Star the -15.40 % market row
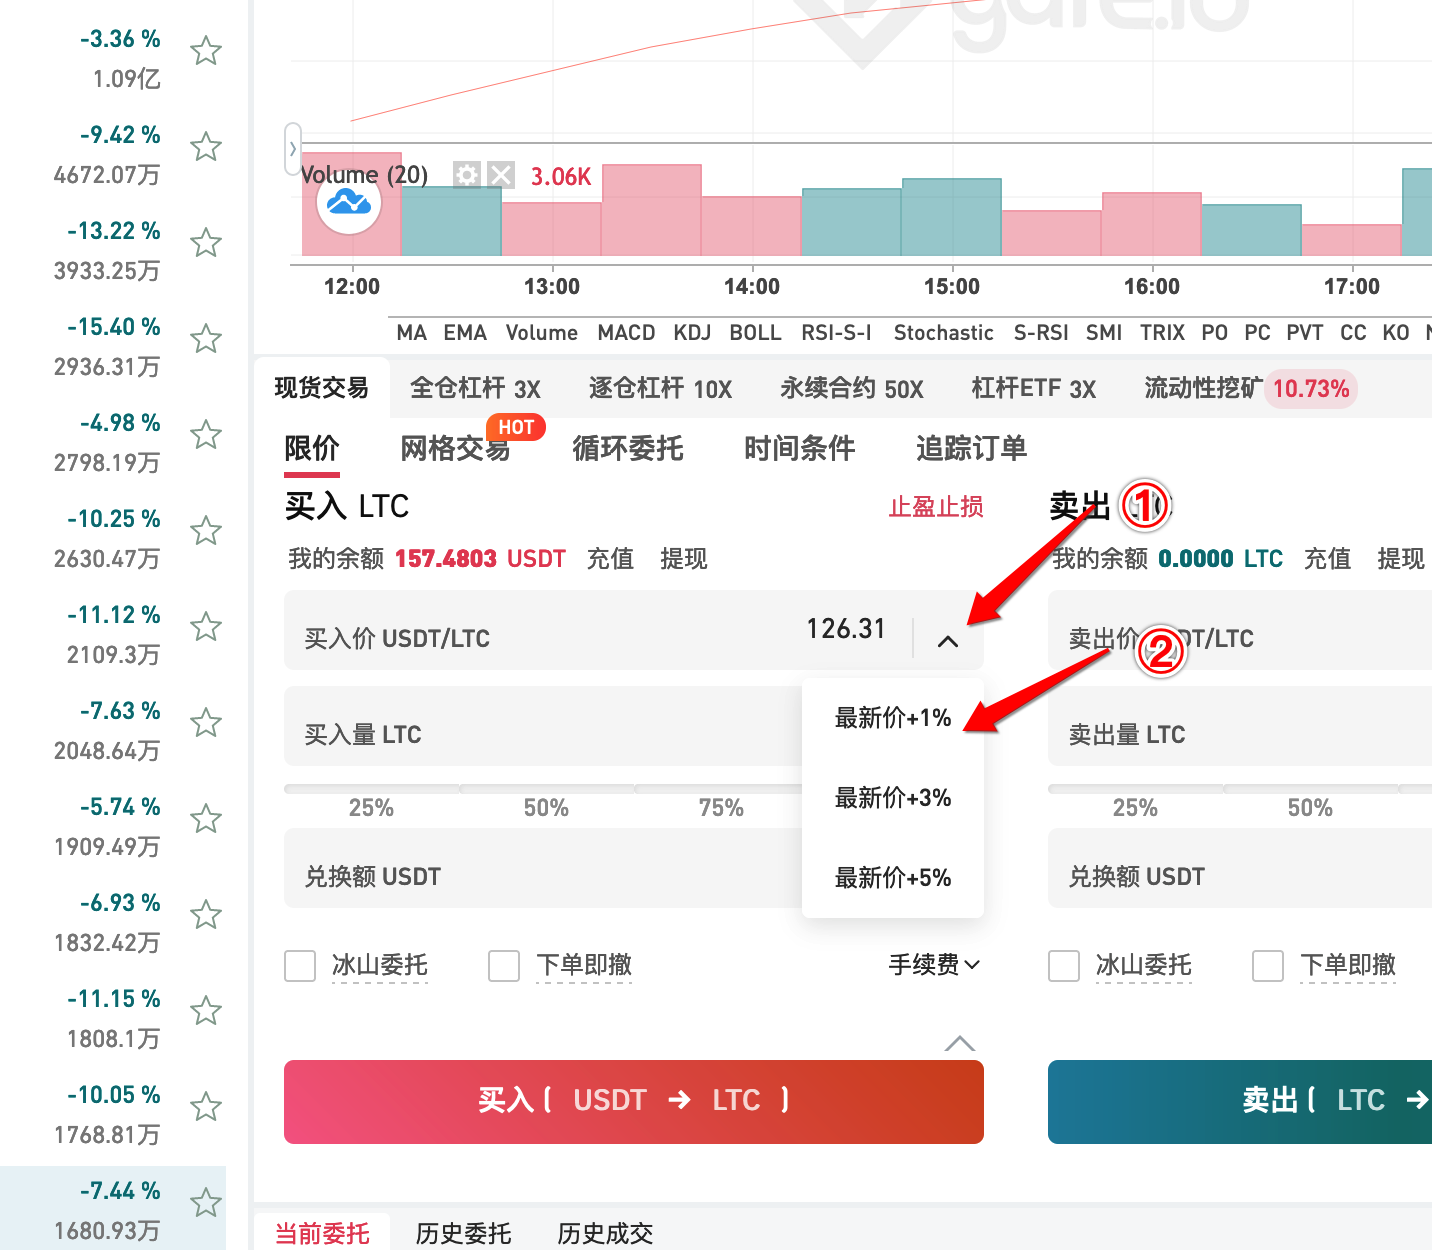 (x=206, y=339)
